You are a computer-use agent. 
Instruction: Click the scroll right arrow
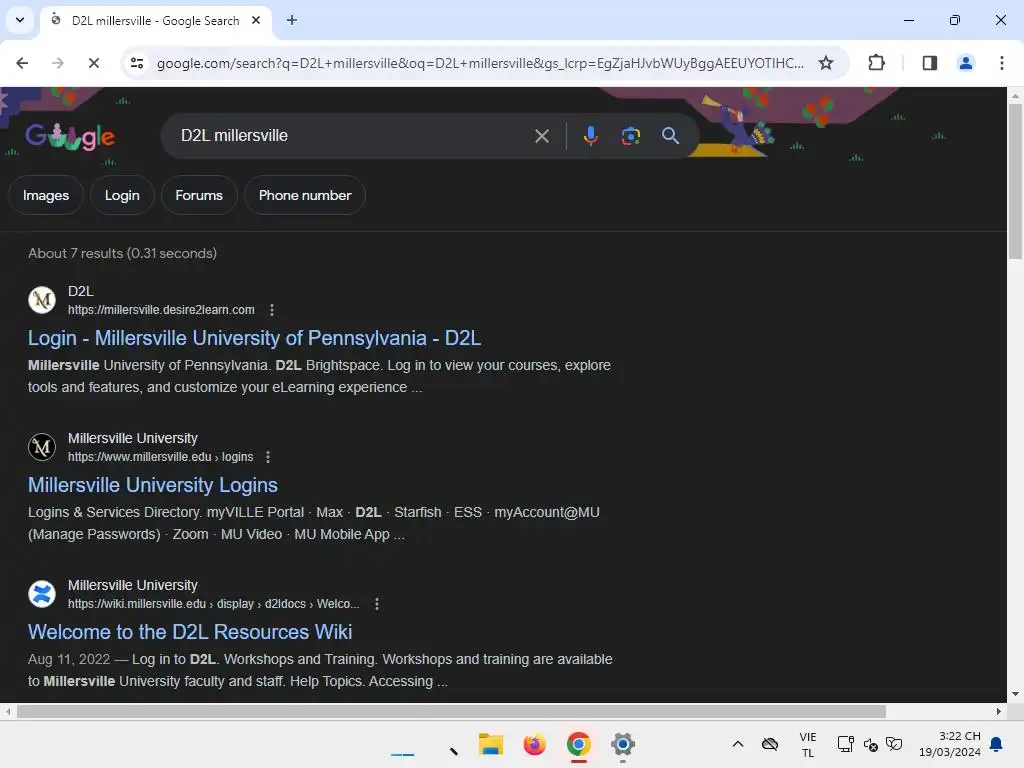click(x=999, y=711)
